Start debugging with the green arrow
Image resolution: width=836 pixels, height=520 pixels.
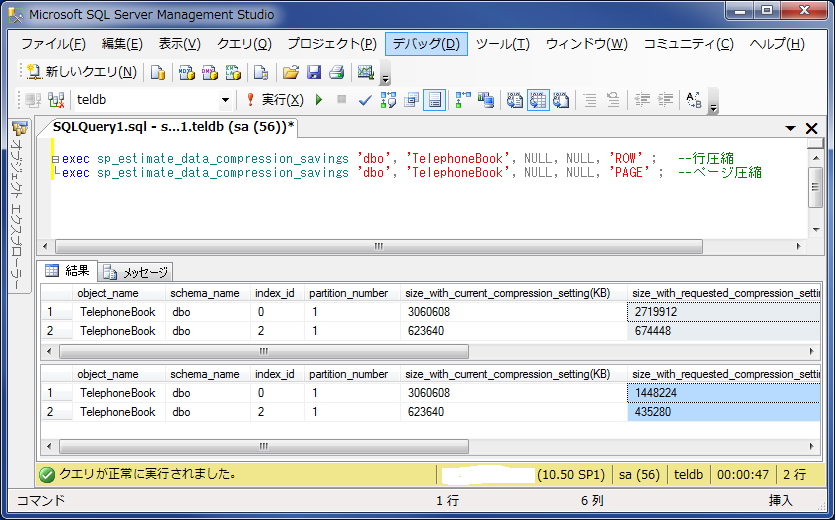(319, 100)
